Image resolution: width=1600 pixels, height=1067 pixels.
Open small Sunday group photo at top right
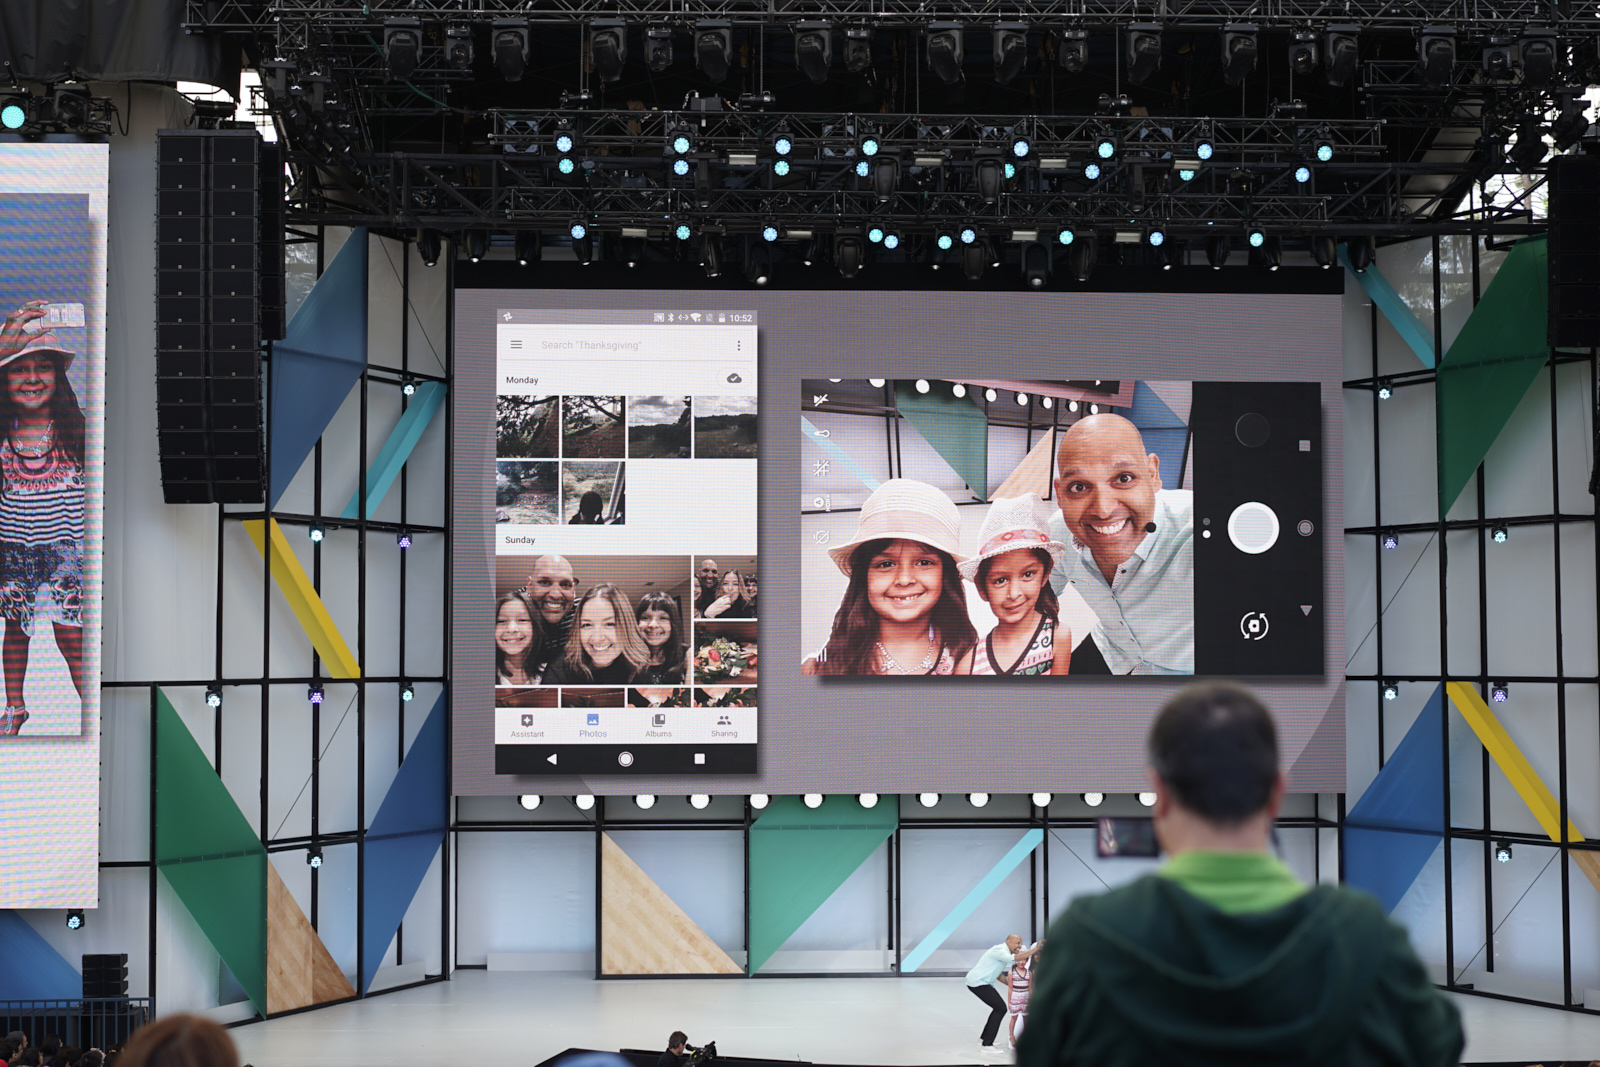point(725,587)
